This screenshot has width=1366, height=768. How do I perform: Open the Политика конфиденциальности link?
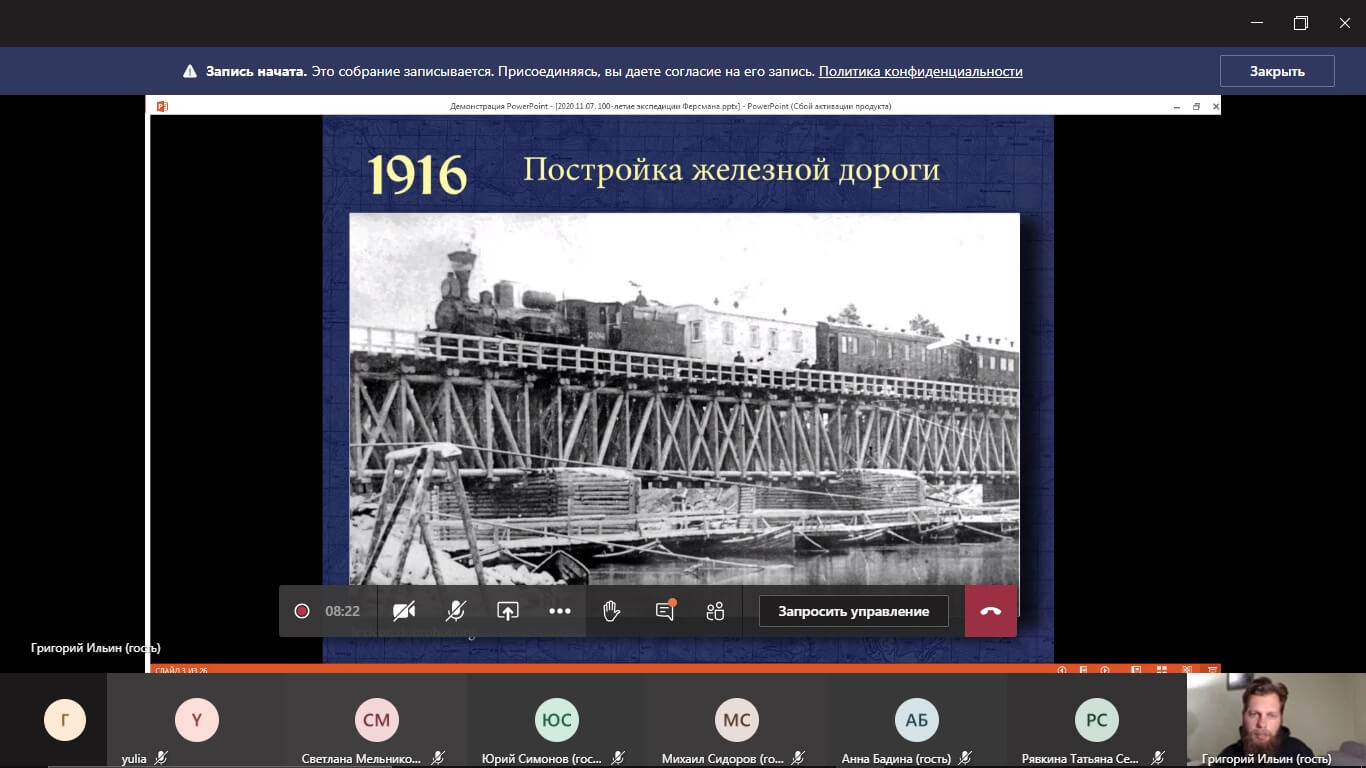[x=920, y=71]
